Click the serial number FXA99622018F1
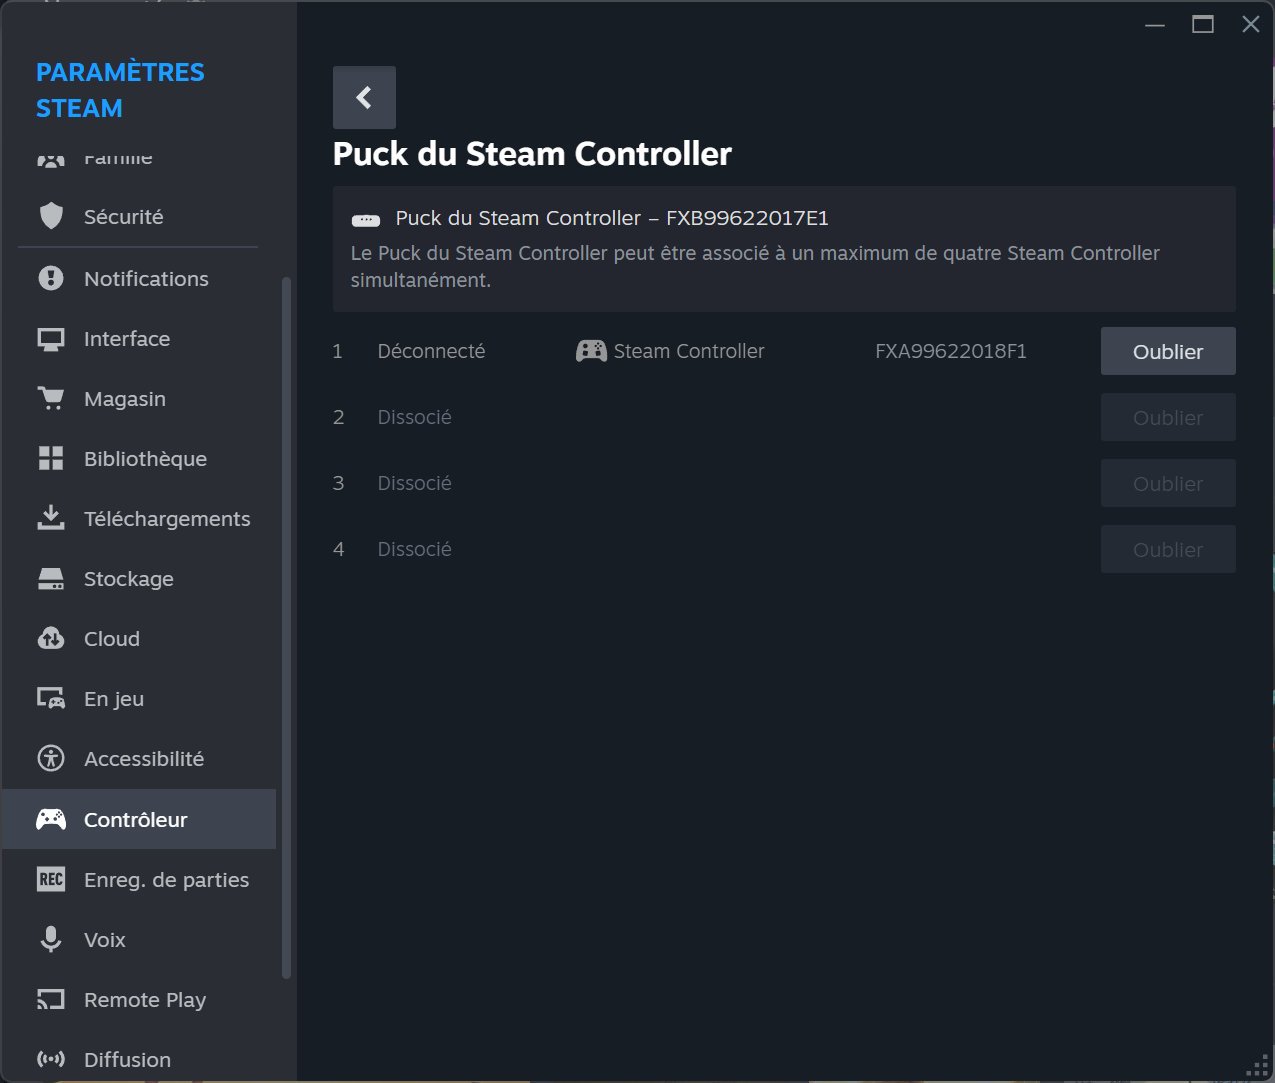This screenshot has width=1275, height=1083. (951, 351)
